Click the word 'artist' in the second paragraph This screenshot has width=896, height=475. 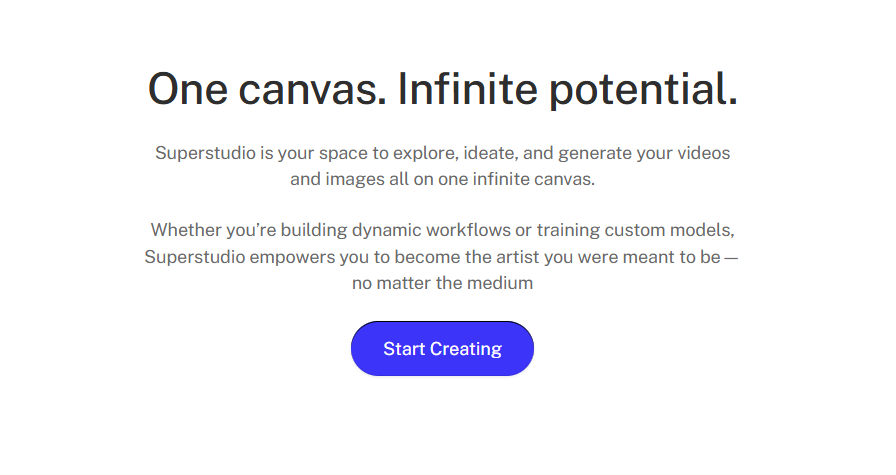pyautogui.click(x=518, y=257)
